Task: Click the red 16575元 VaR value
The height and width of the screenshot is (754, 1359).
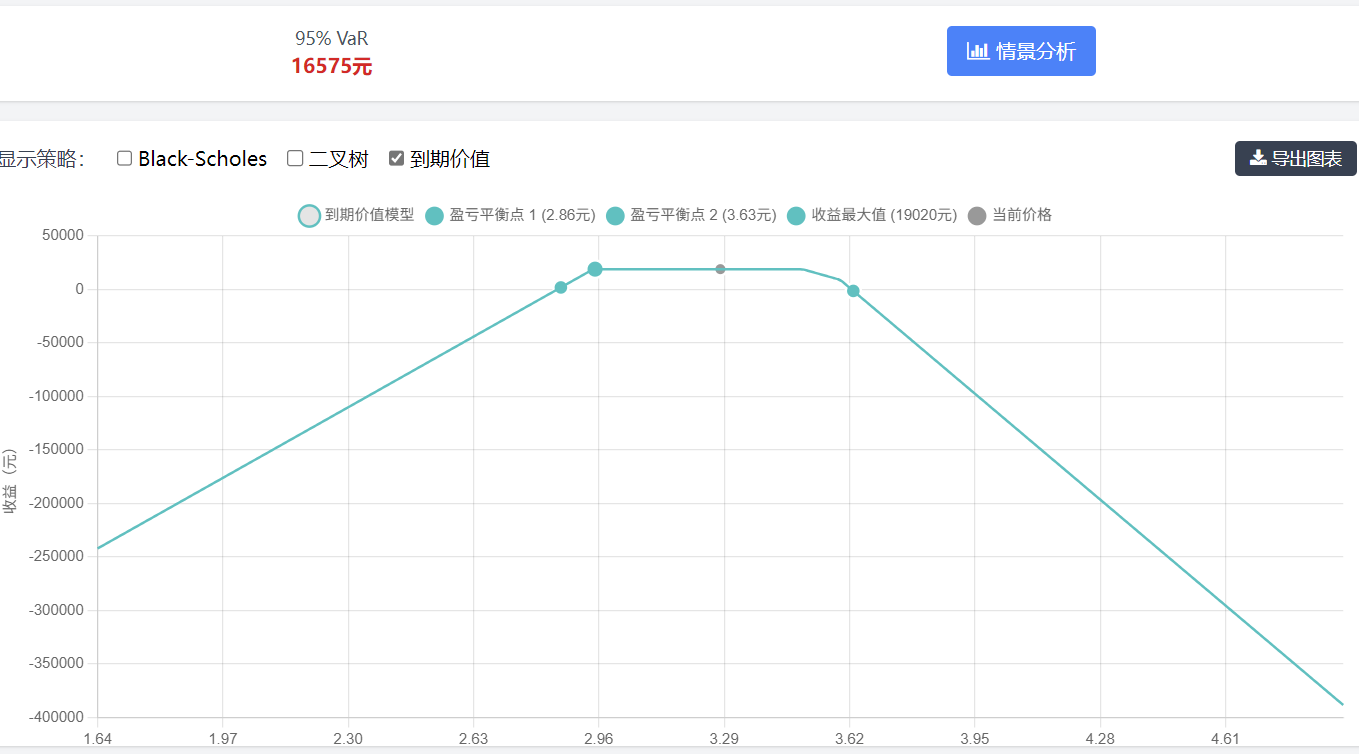Action: [x=331, y=67]
